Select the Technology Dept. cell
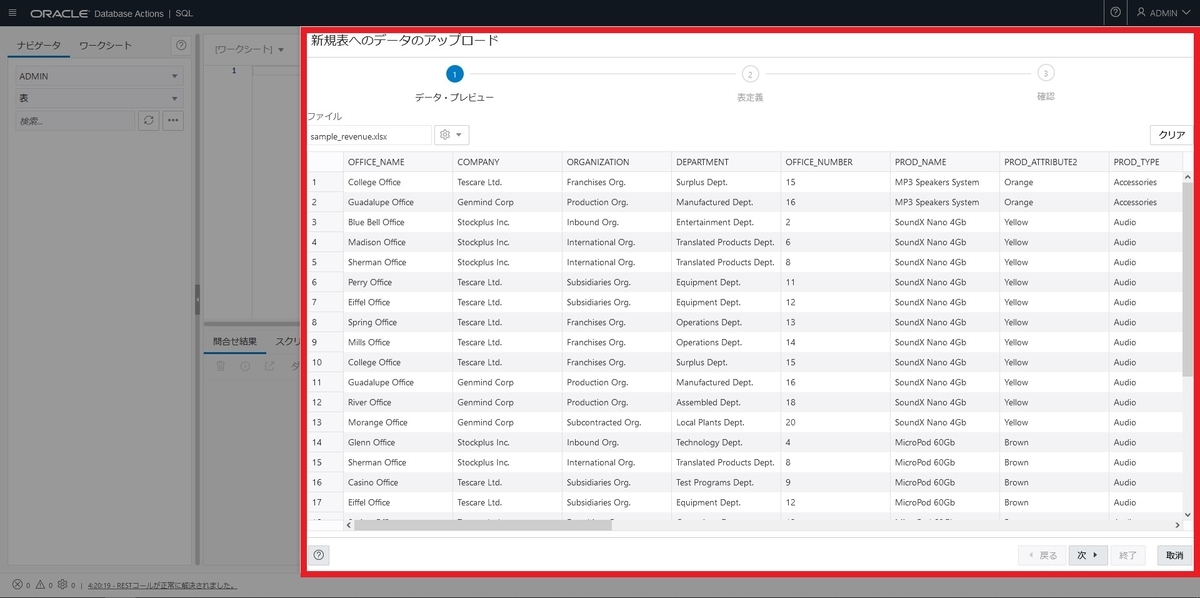 [726, 442]
